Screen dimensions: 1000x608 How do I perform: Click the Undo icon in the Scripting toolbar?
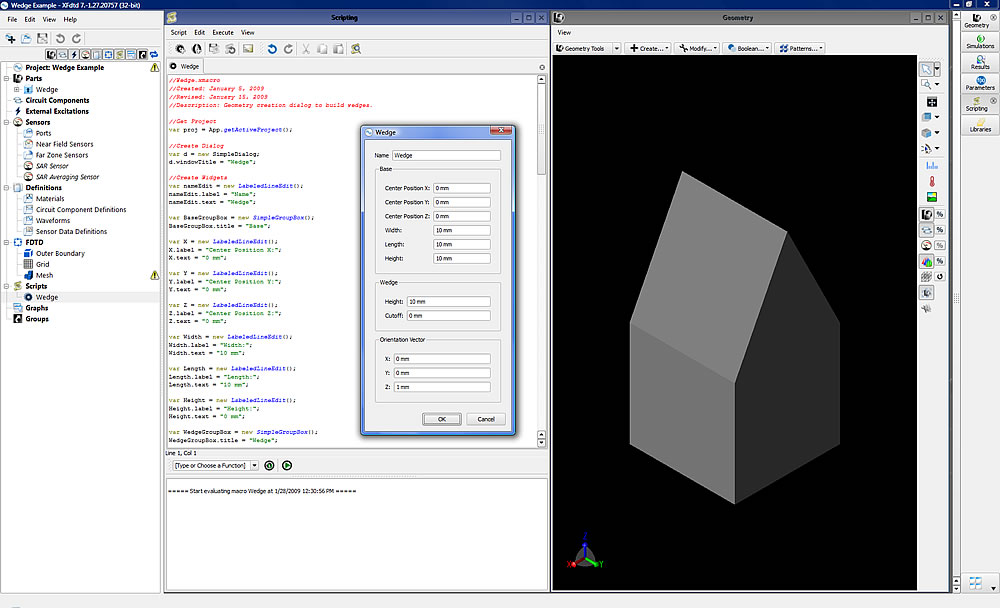tap(272, 48)
